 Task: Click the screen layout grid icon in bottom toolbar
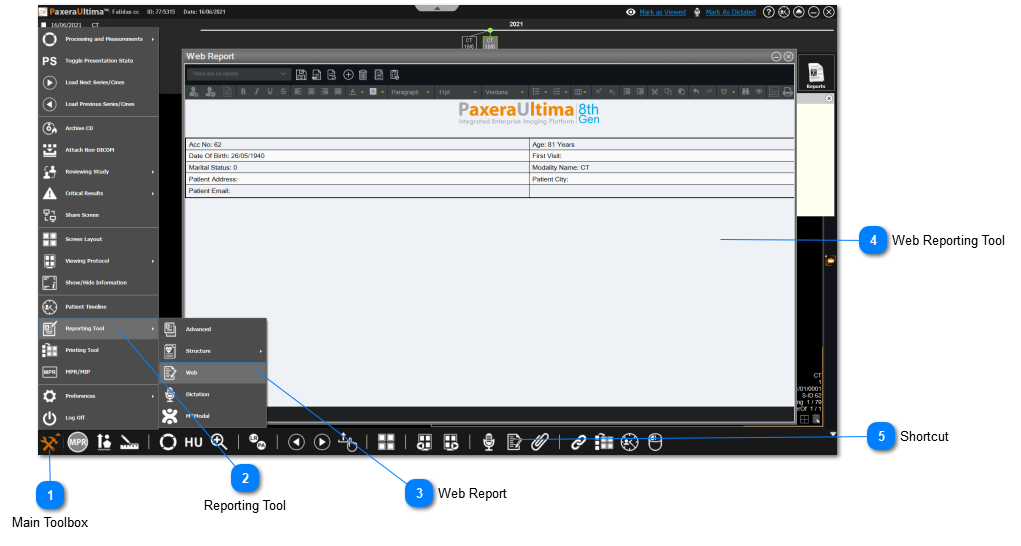(x=385, y=442)
